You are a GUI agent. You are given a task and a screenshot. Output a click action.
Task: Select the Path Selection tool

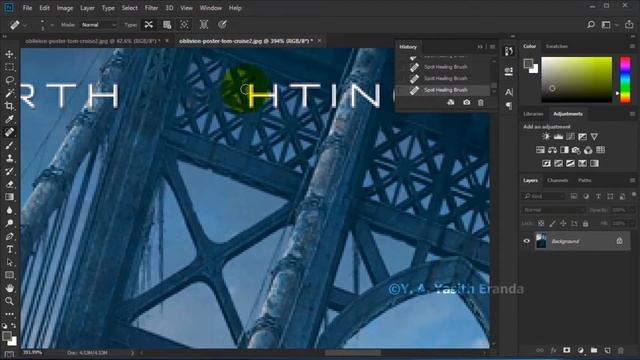pyautogui.click(x=9, y=262)
